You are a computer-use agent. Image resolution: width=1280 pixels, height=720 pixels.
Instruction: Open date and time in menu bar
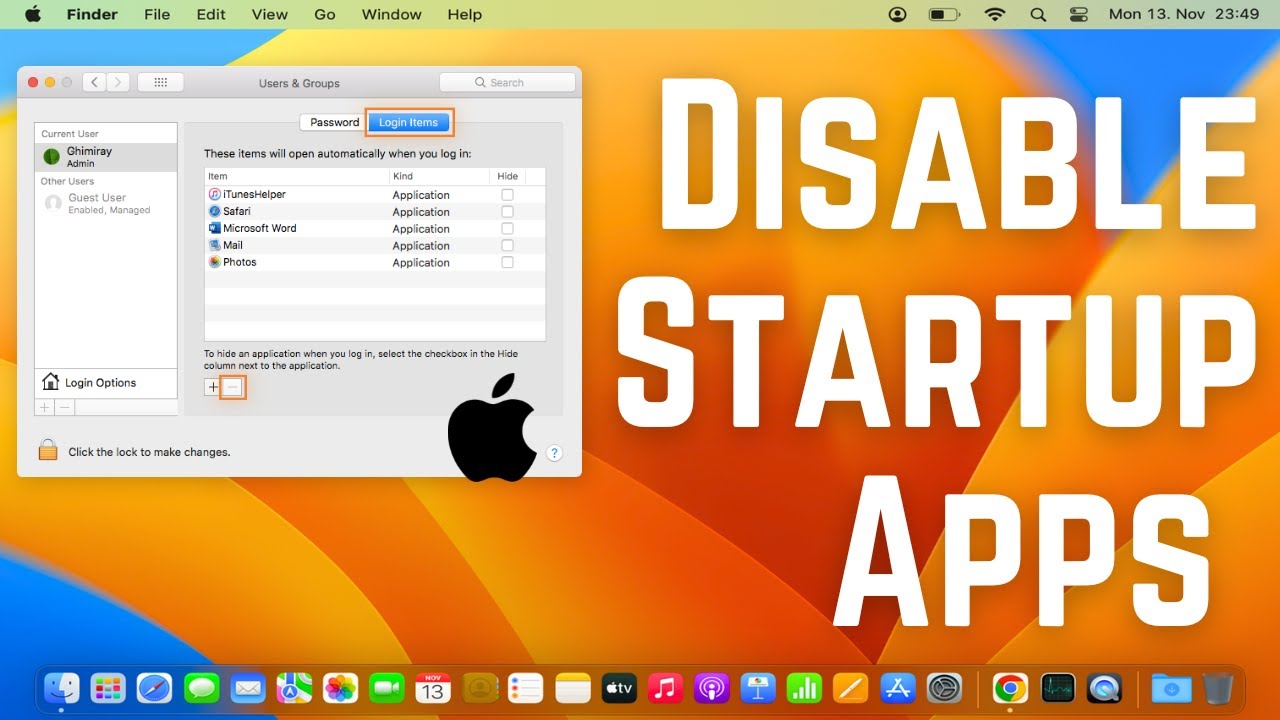point(1184,14)
